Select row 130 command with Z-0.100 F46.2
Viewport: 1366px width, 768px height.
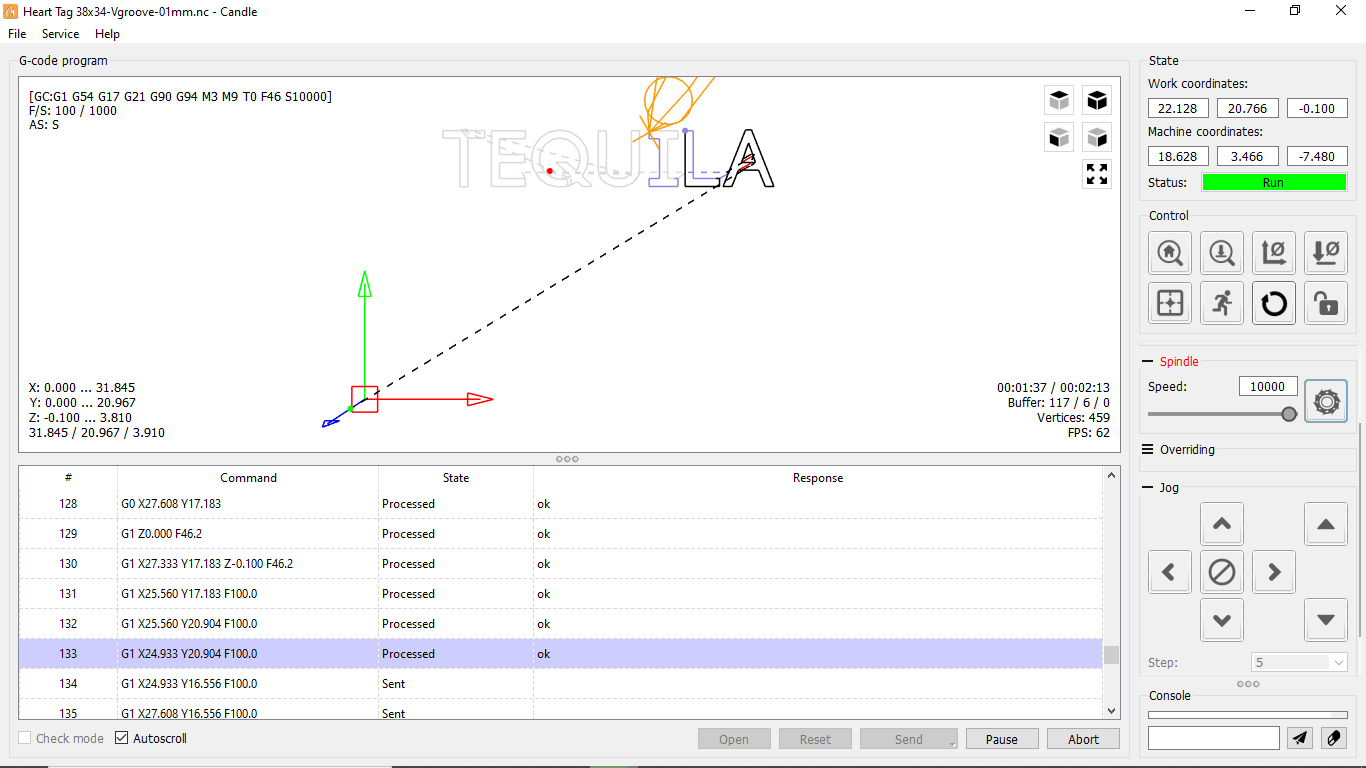coord(561,564)
